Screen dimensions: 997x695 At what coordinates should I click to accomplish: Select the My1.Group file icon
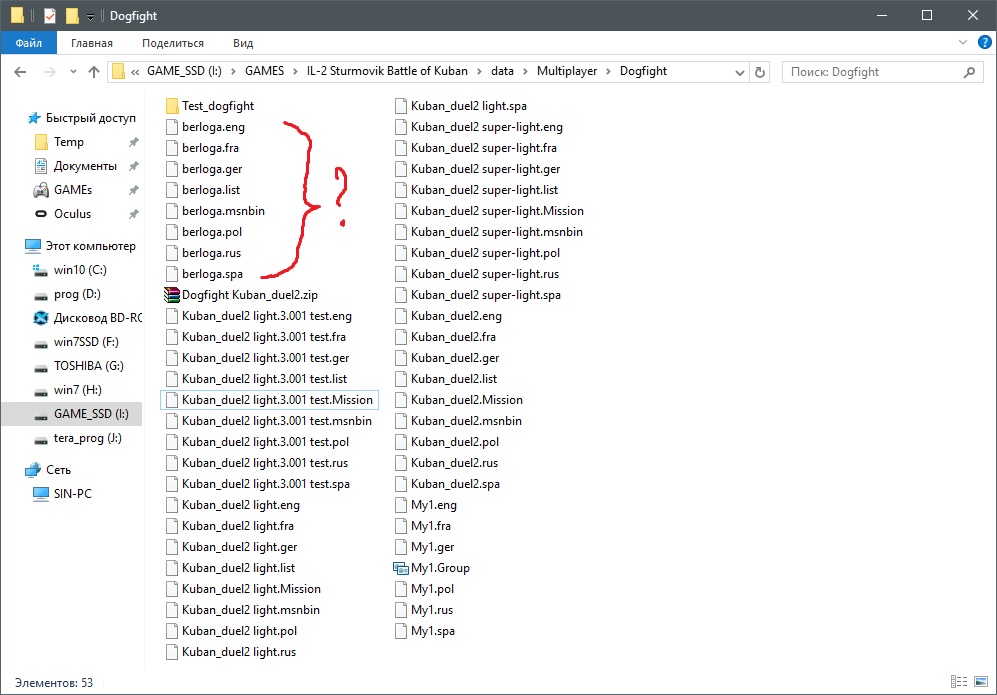tap(401, 568)
